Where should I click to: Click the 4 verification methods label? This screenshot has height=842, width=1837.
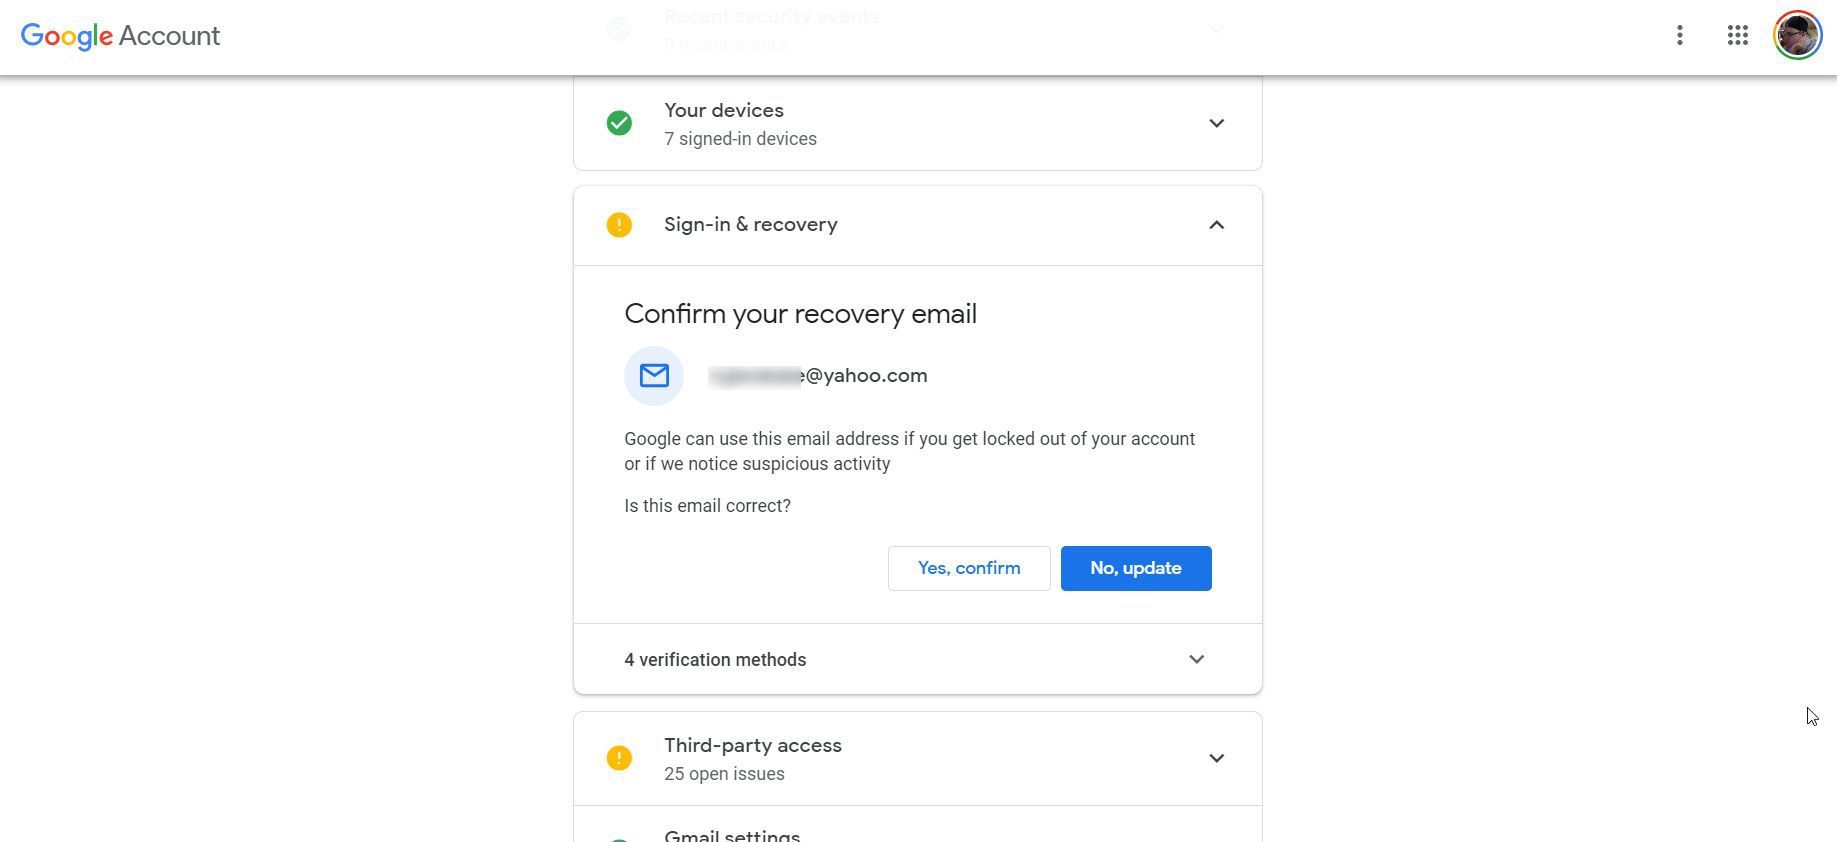pyautogui.click(x=715, y=660)
